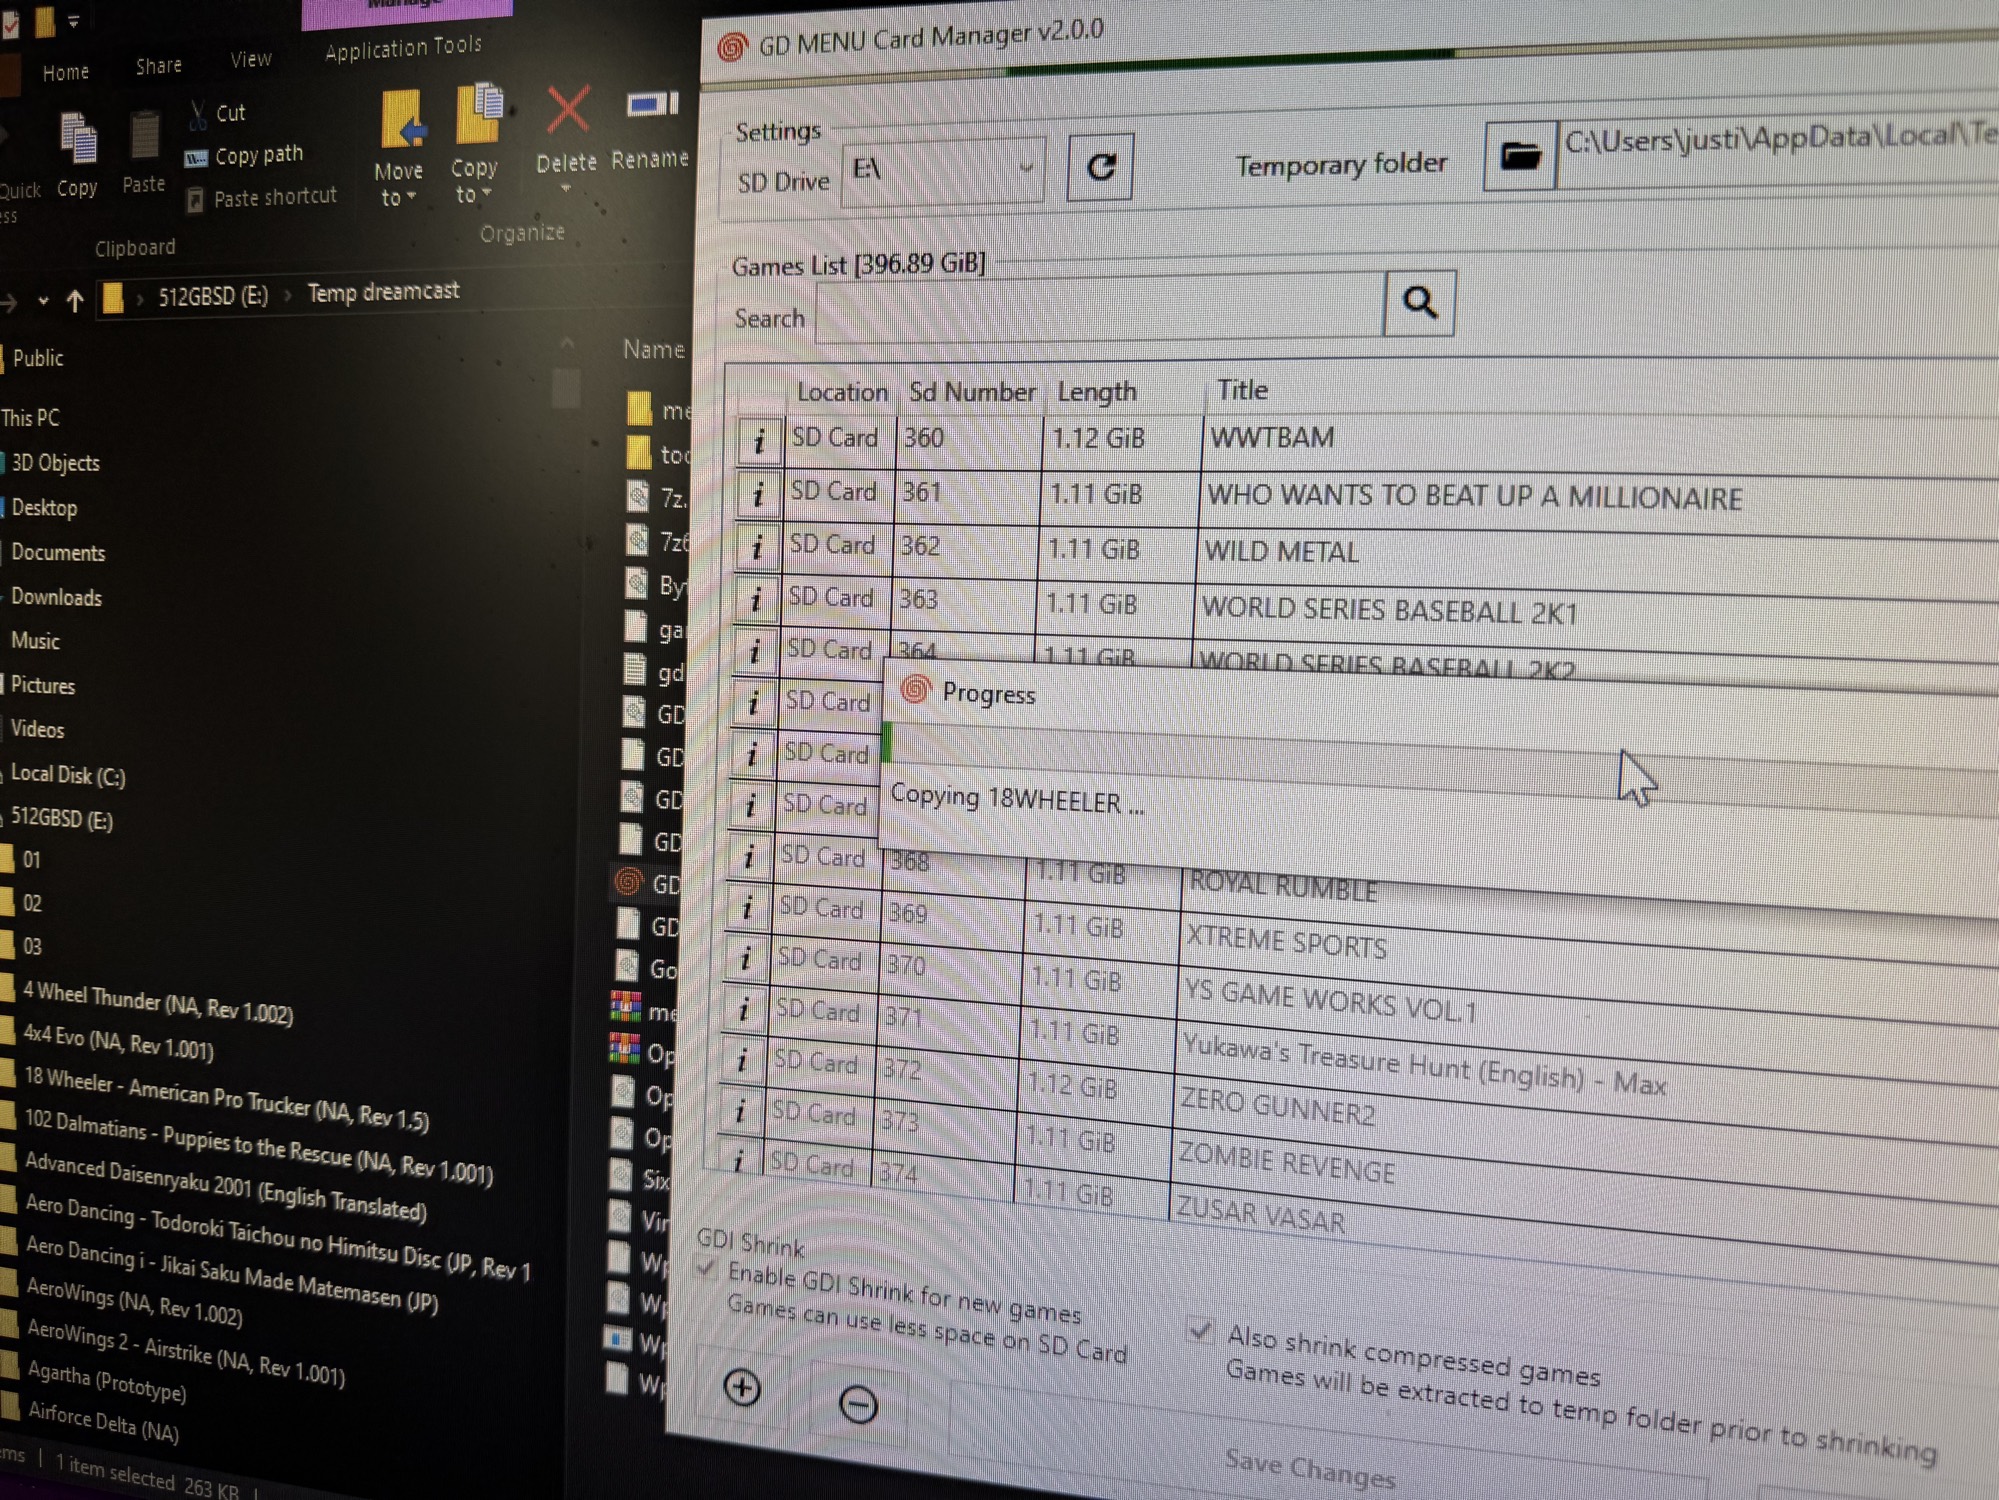Click the minus remove-game icon
Viewport: 1999px width, 1500px height.
tap(857, 1405)
